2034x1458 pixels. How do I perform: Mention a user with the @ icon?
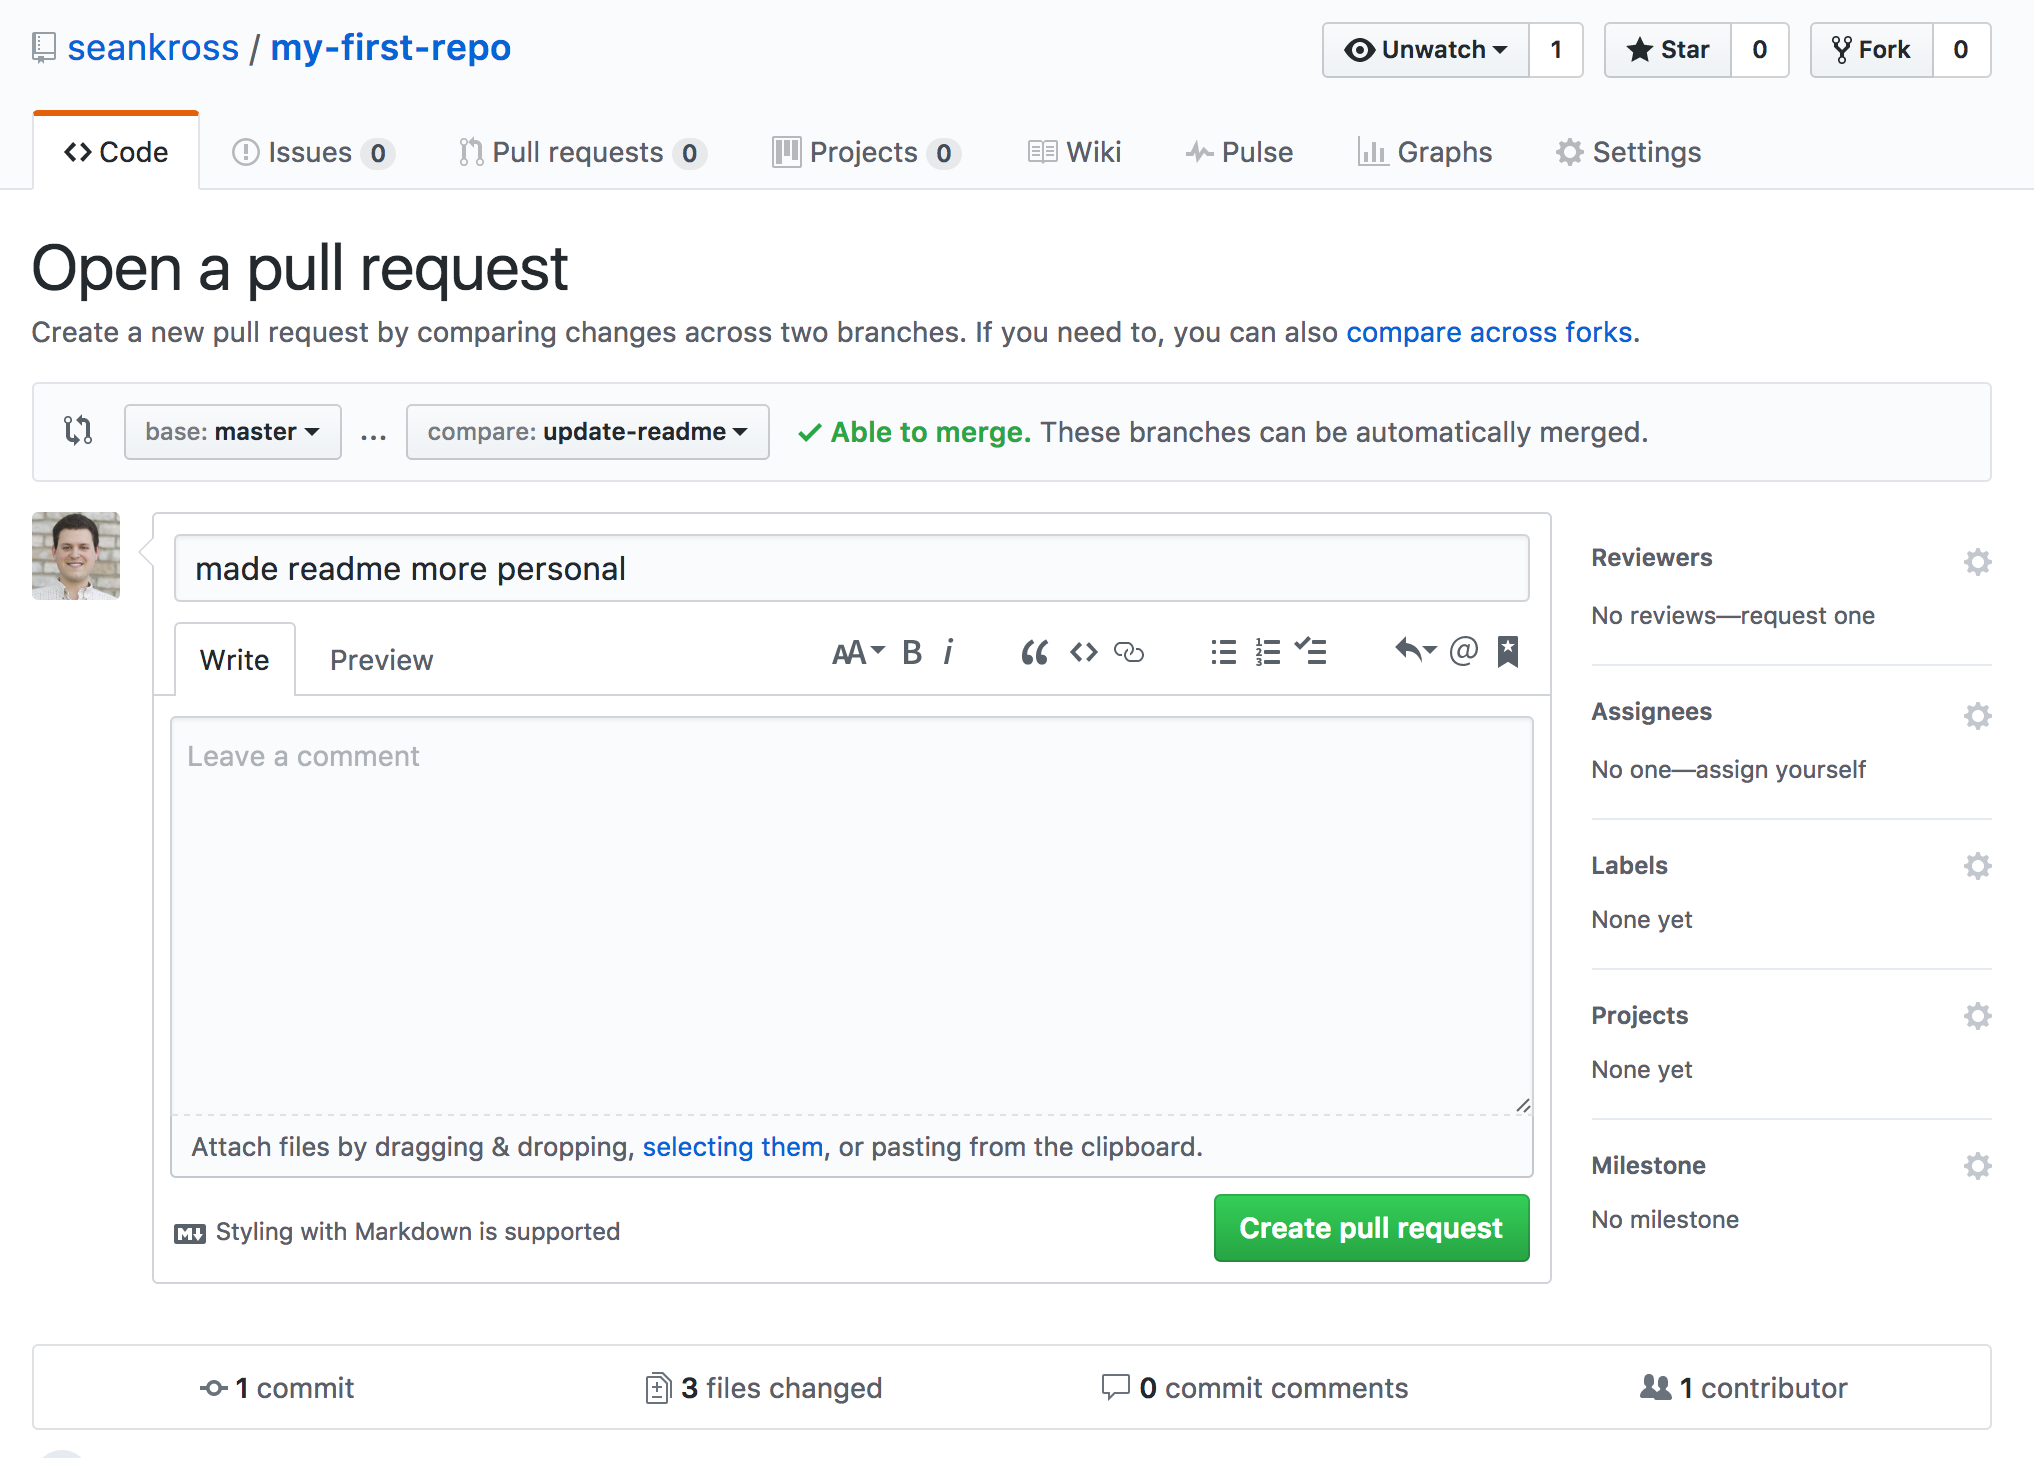(x=1463, y=651)
